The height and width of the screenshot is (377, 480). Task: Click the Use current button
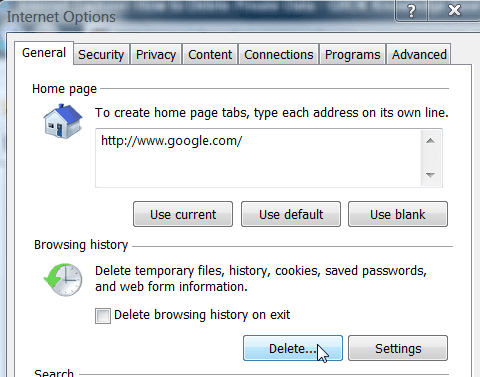point(183,214)
